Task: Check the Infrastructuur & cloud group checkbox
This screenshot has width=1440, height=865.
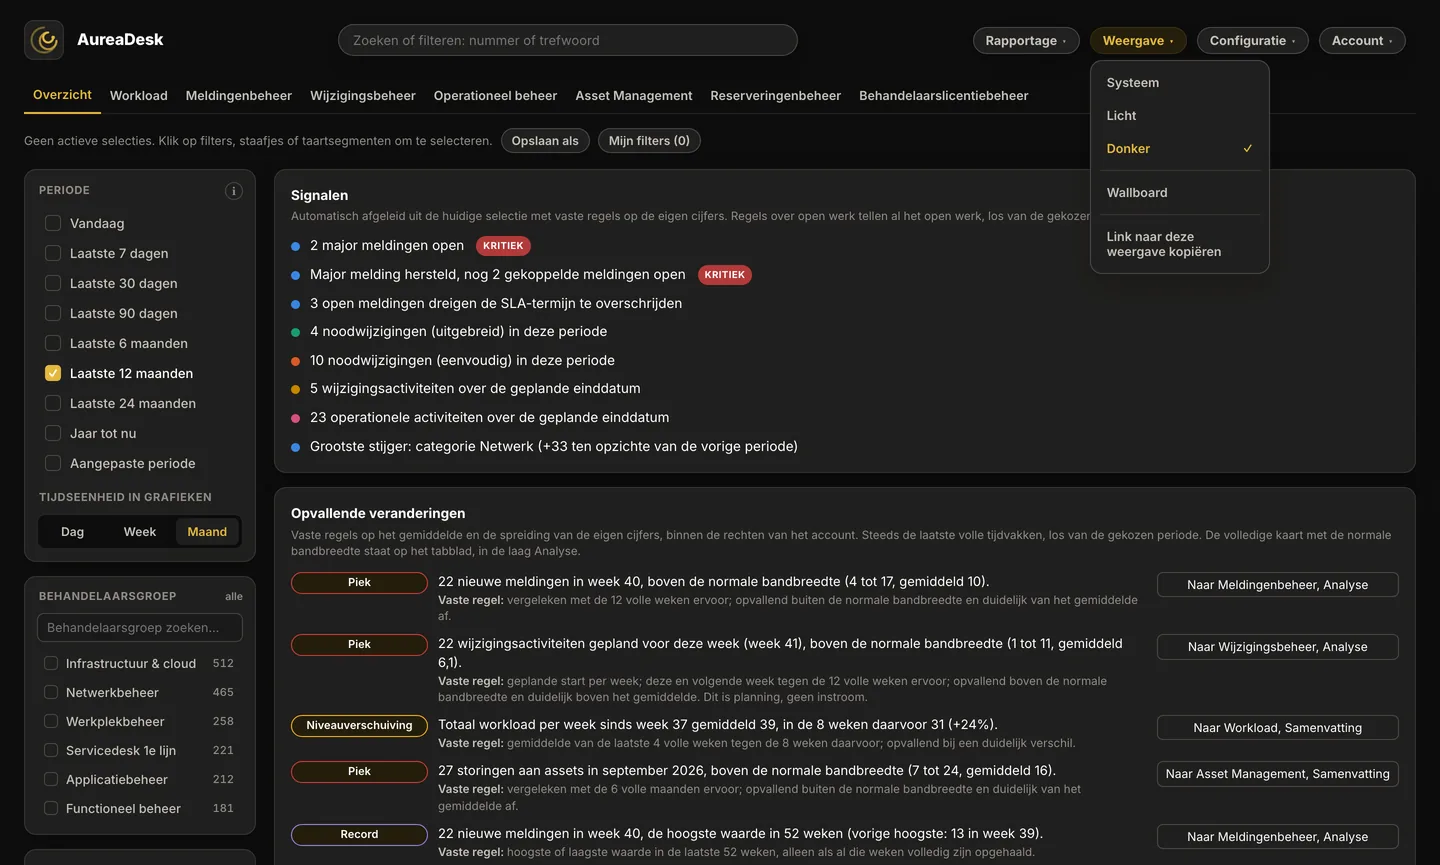Action: (x=51, y=663)
